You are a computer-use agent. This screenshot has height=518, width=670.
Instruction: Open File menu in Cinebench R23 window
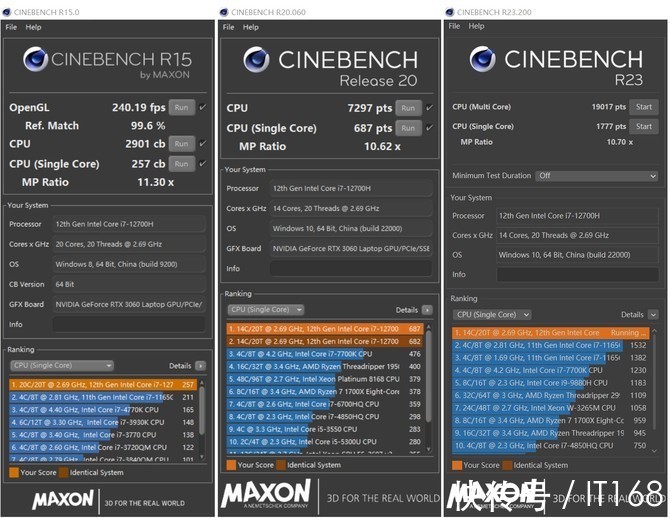click(454, 26)
